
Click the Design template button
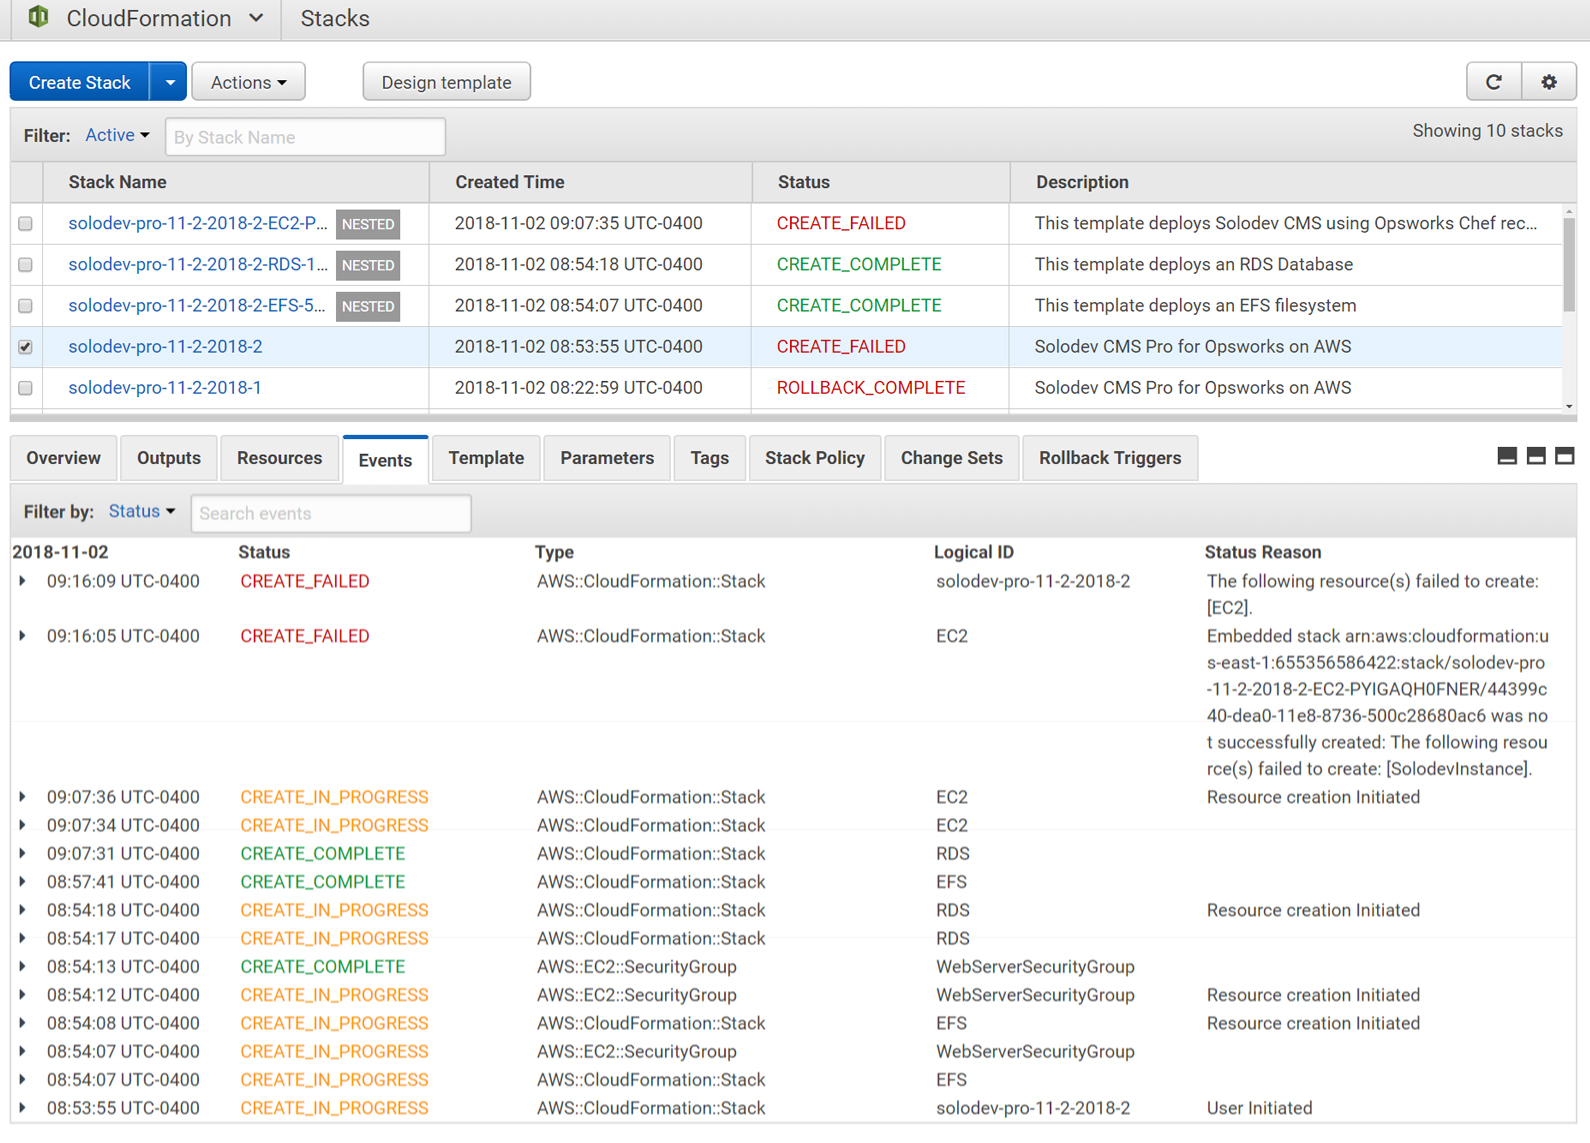[446, 82]
